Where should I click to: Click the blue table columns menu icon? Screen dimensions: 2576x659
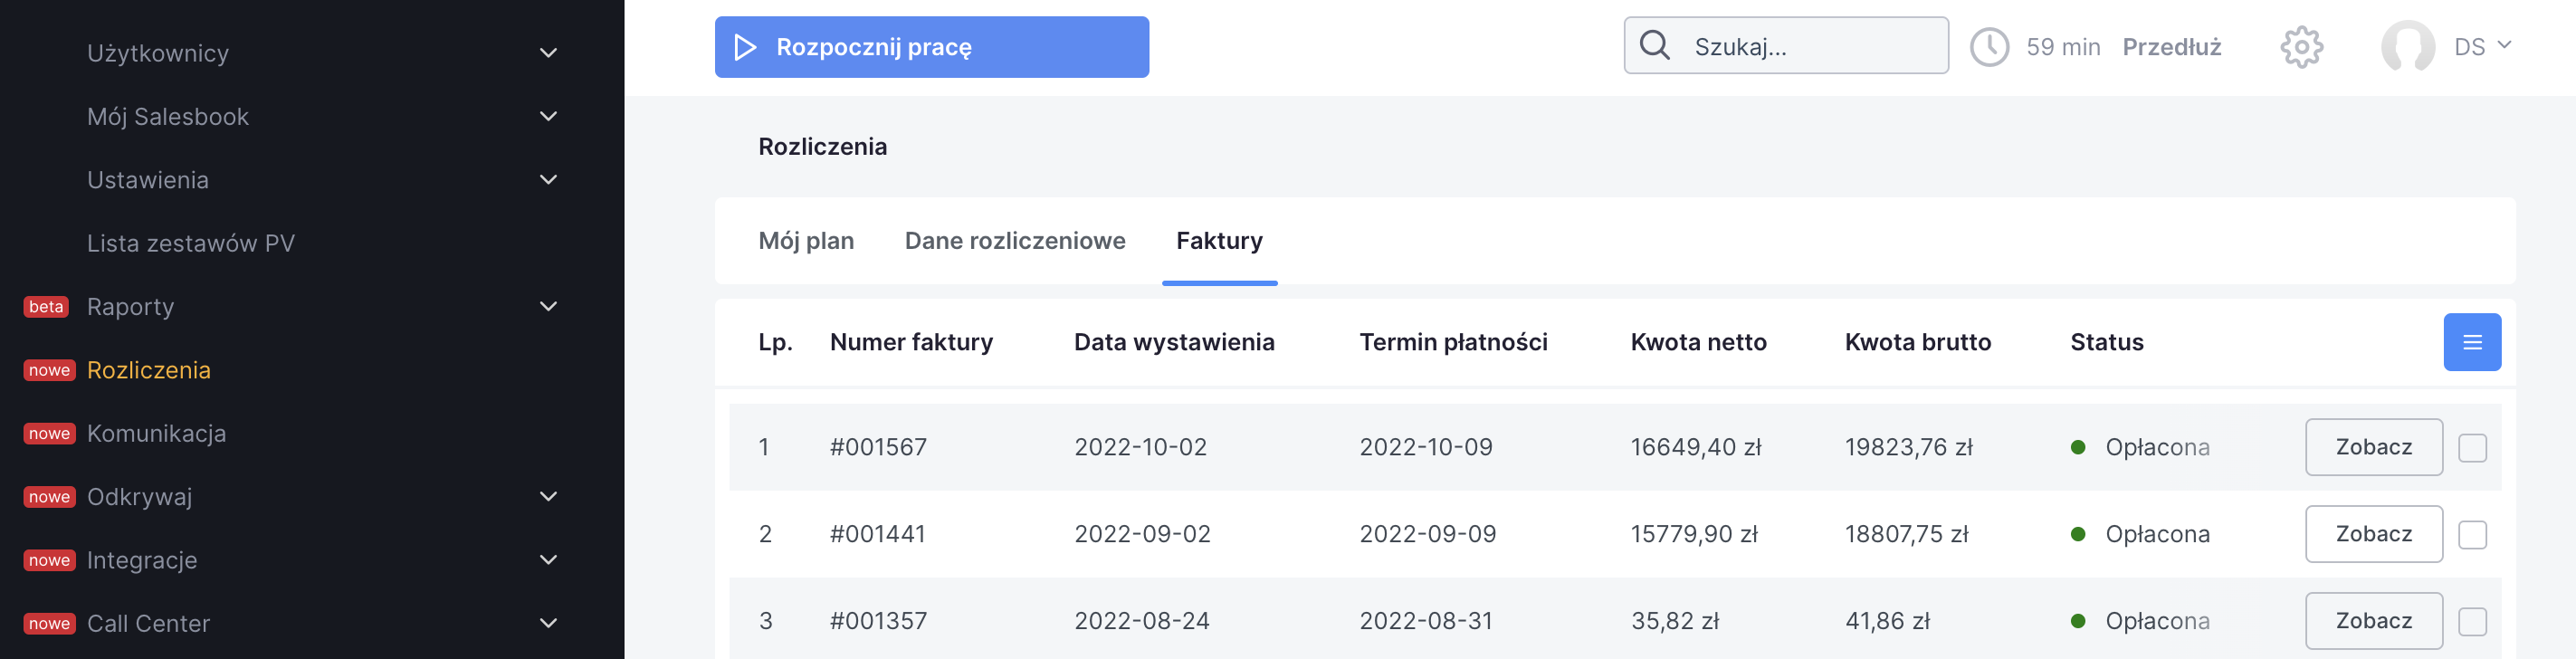[x=2471, y=343]
